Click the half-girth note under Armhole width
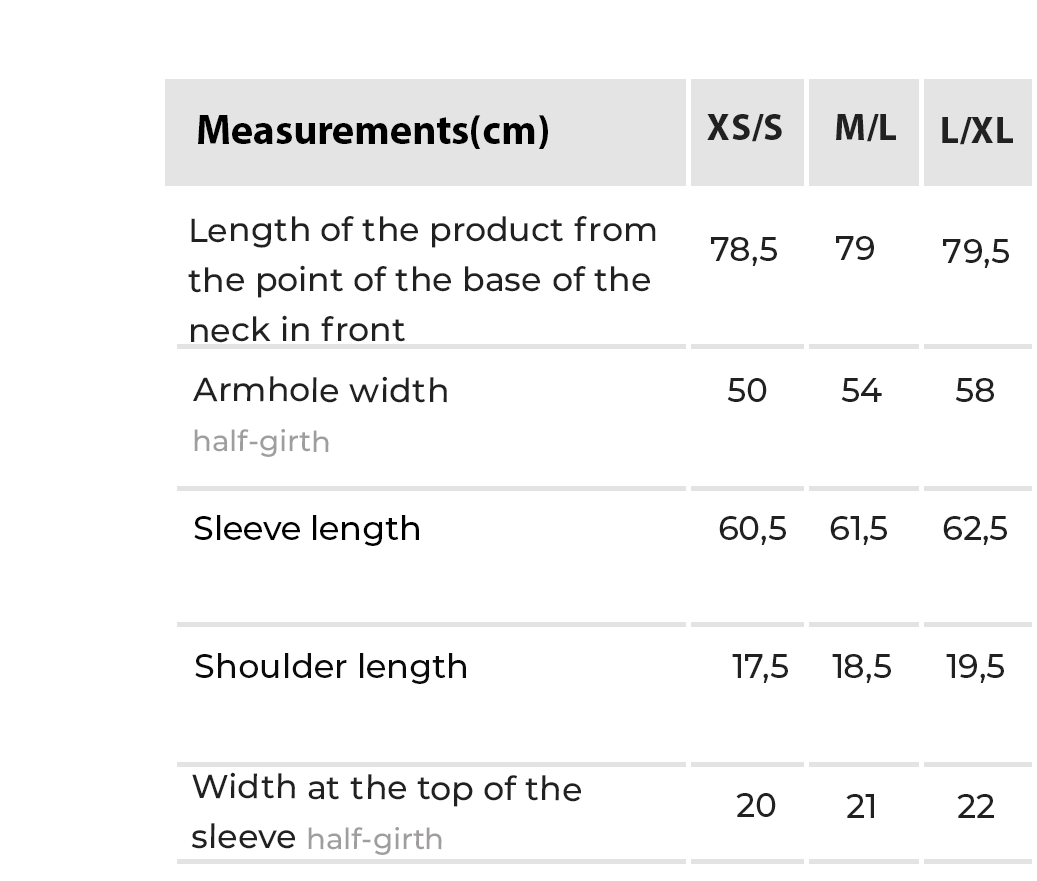The image size is (1037, 881). coord(261,441)
